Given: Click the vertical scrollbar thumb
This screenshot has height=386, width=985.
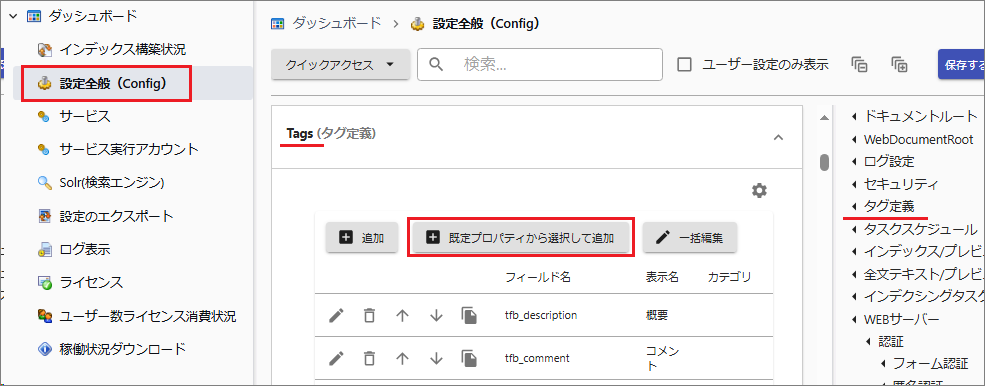Looking at the screenshot, I should (824, 162).
